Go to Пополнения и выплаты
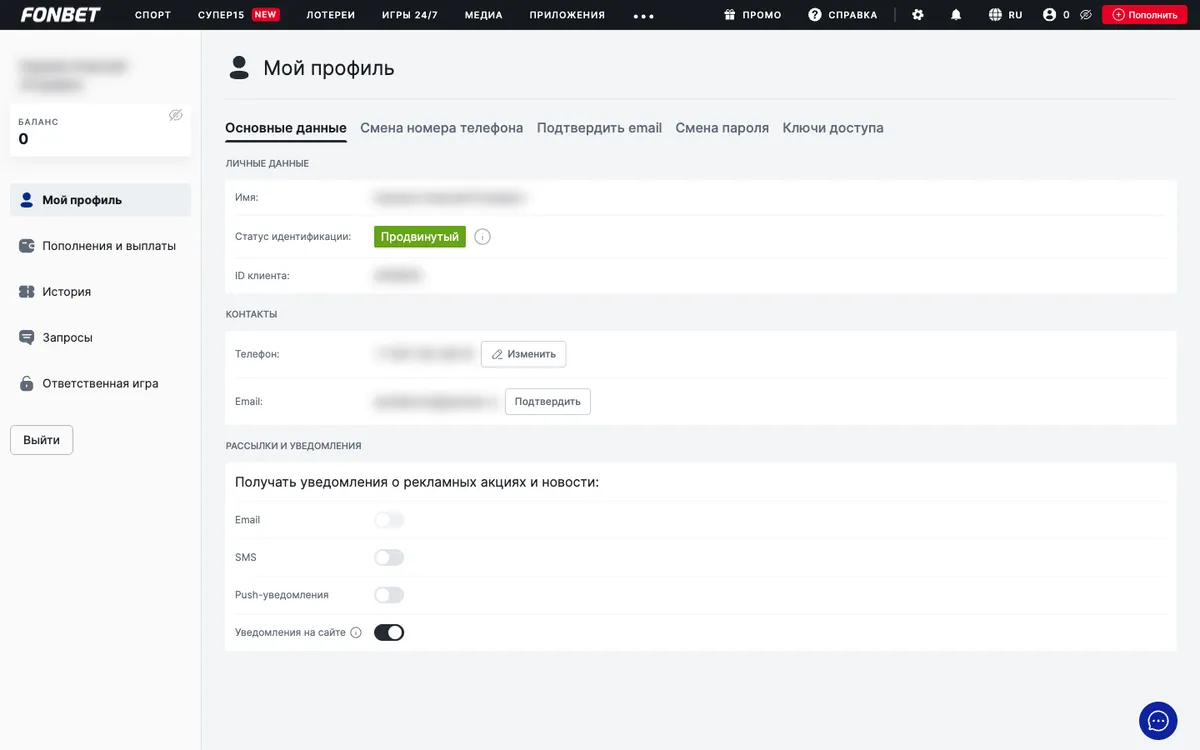Viewport: 1200px width, 750px height. [100, 246]
